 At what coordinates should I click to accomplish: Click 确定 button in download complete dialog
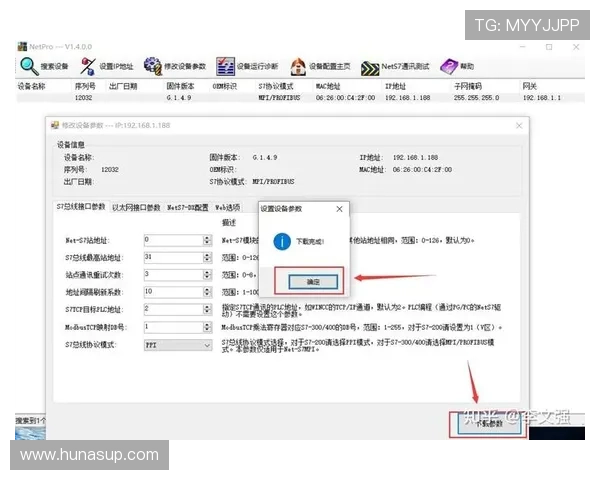click(x=313, y=282)
